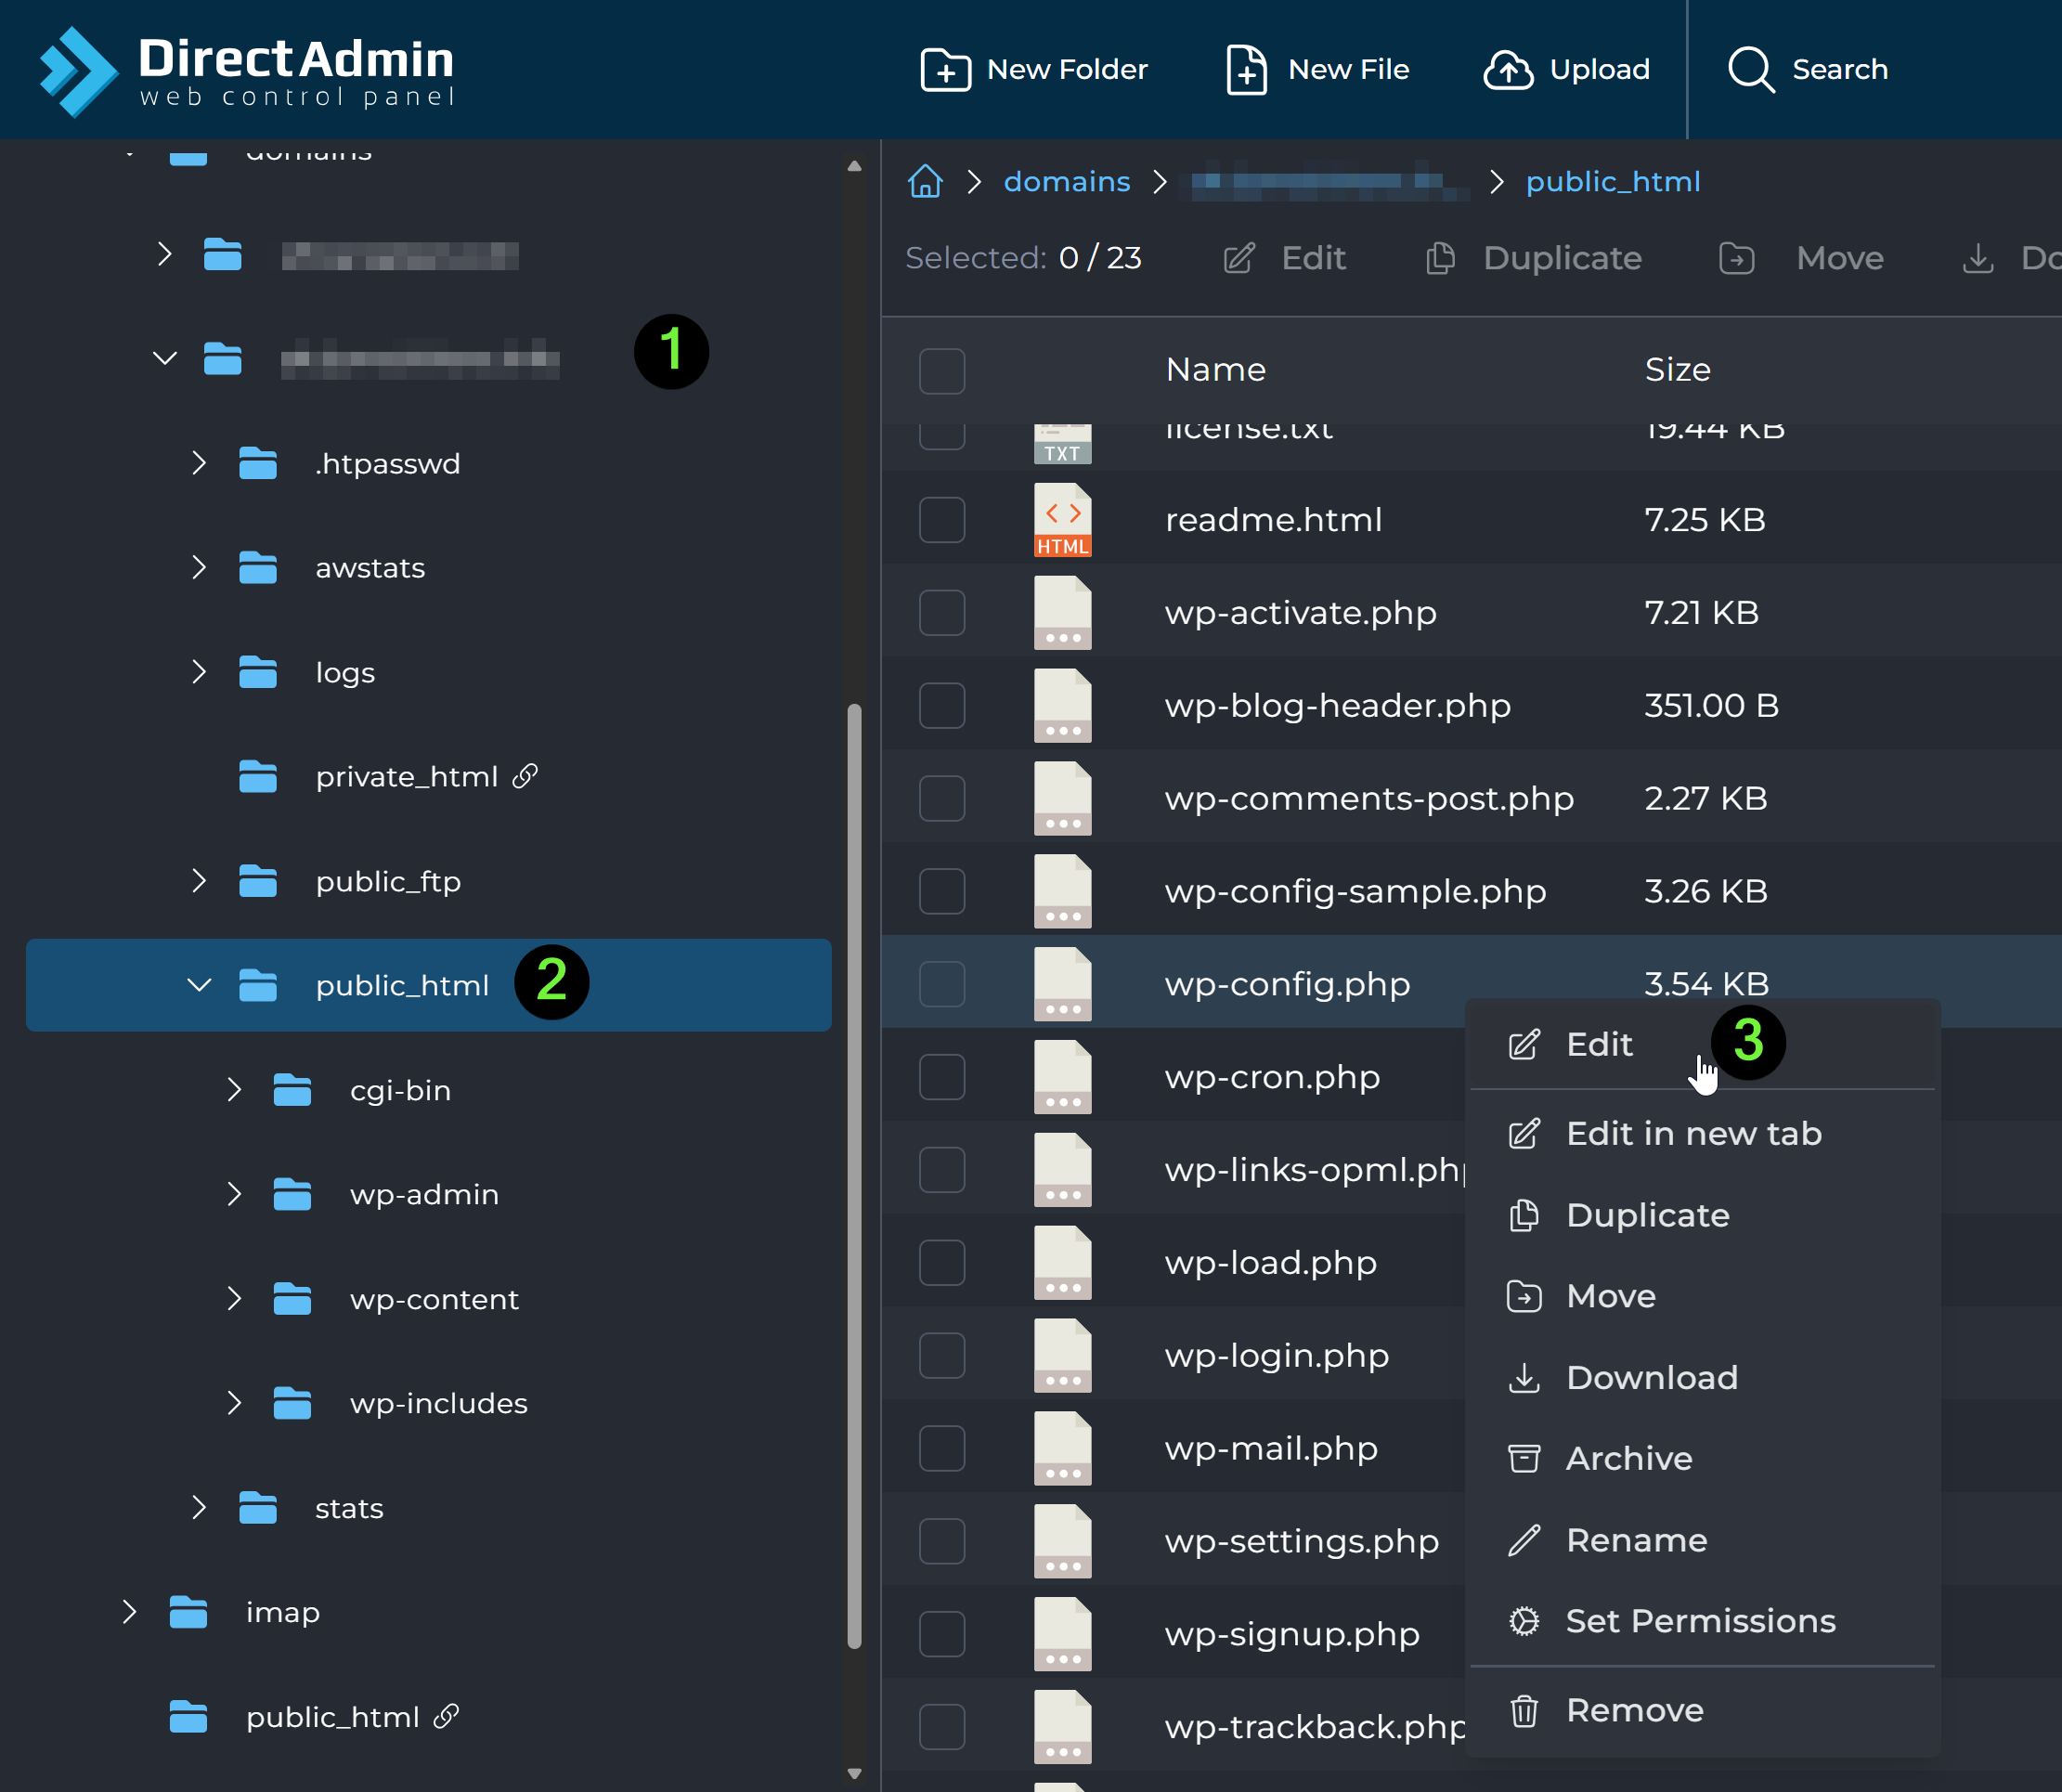
Task: Click the Upload cloud icon
Action: click(1507, 70)
